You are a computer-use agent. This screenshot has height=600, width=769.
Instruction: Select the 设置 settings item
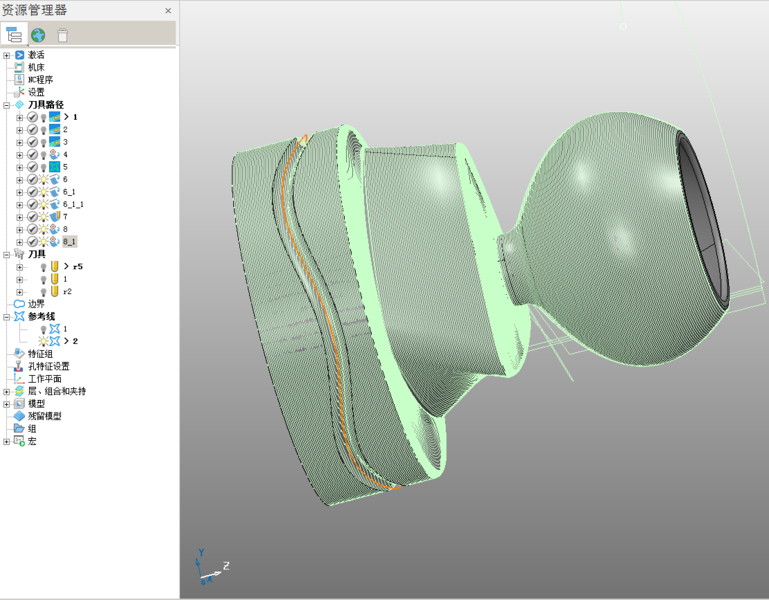tap(36, 92)
